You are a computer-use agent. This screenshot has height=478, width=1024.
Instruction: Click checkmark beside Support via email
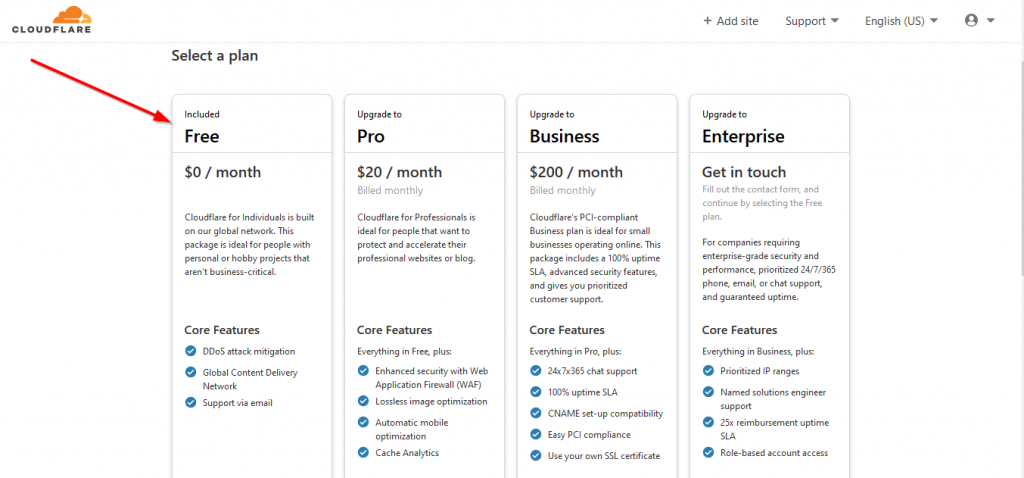coord(191,402)
